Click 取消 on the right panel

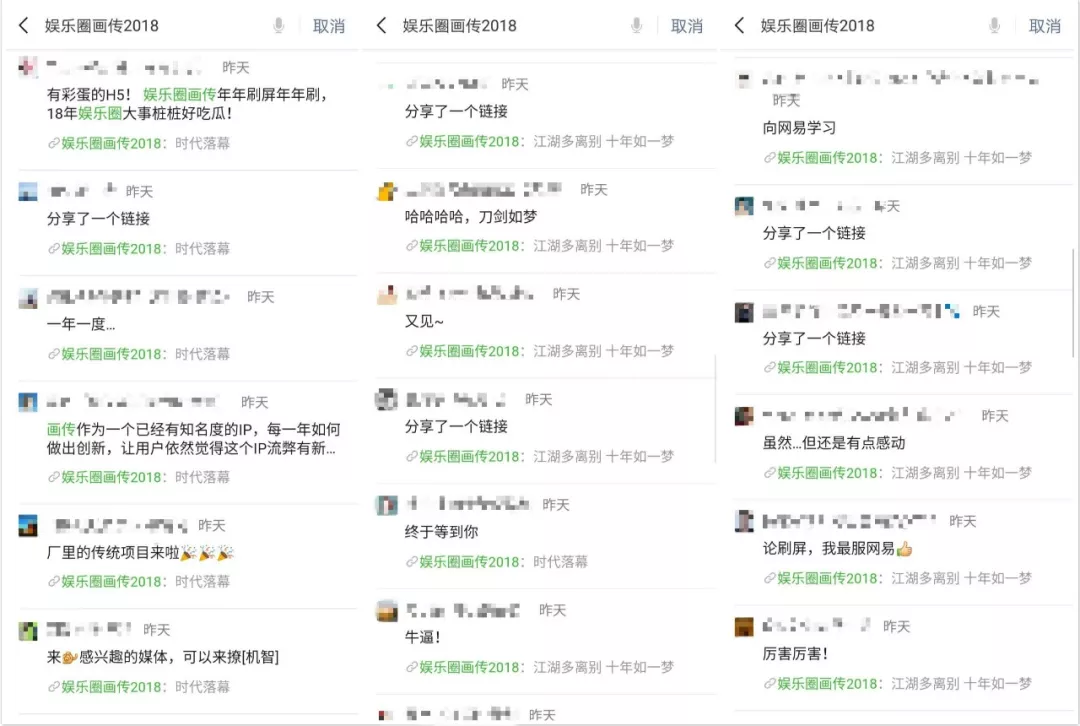1045,25
